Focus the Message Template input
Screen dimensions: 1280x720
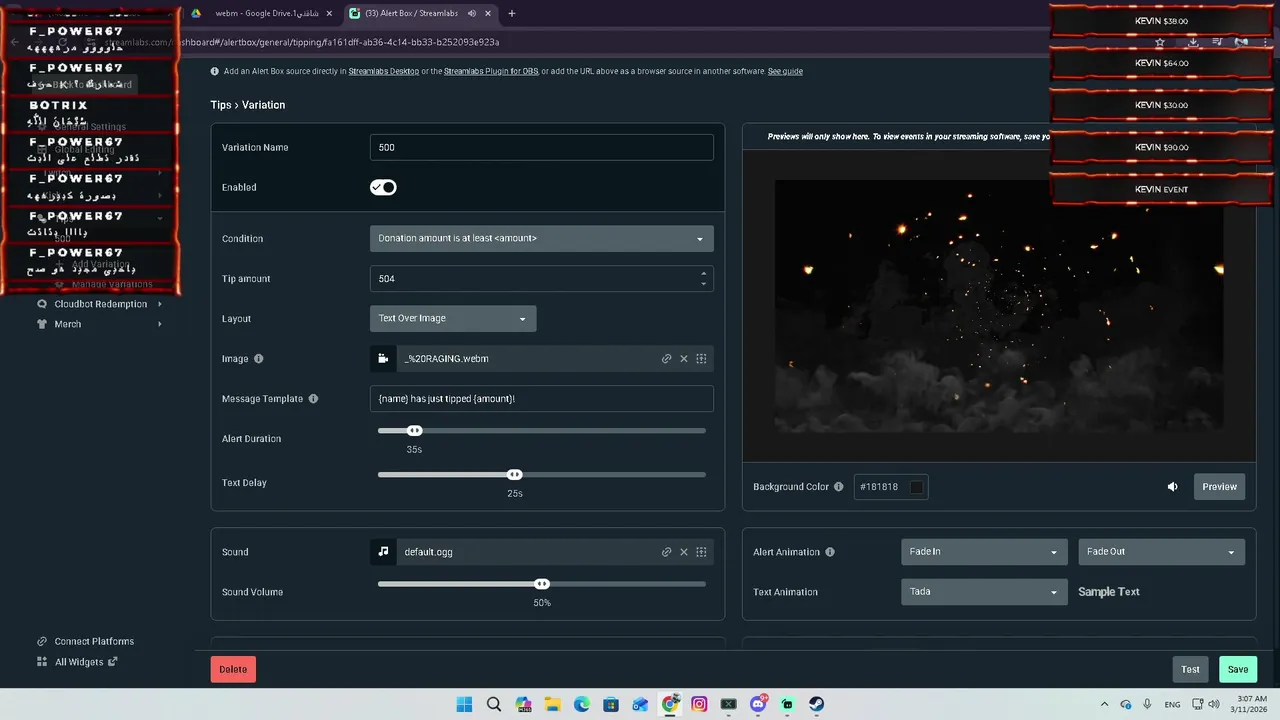click(x=541, y=399)
